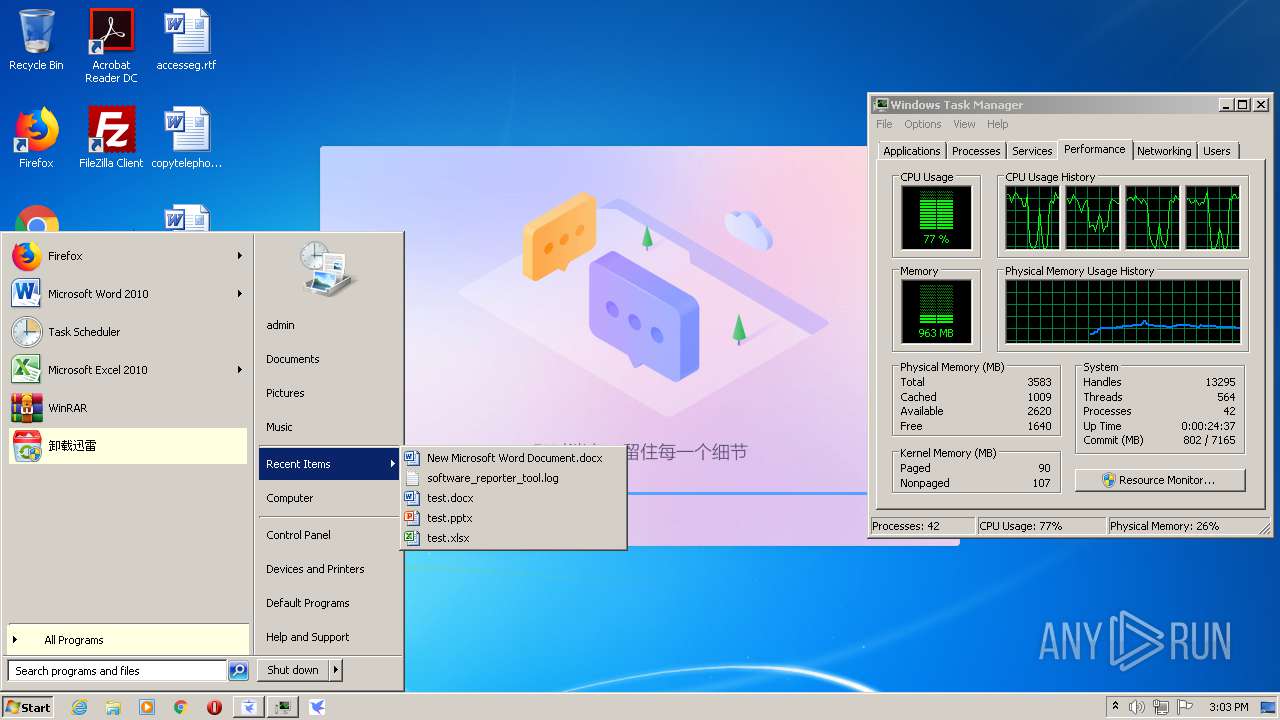Click the volume speaker tray icon
Screen dimensions: 1280x720
(1137, 707)
